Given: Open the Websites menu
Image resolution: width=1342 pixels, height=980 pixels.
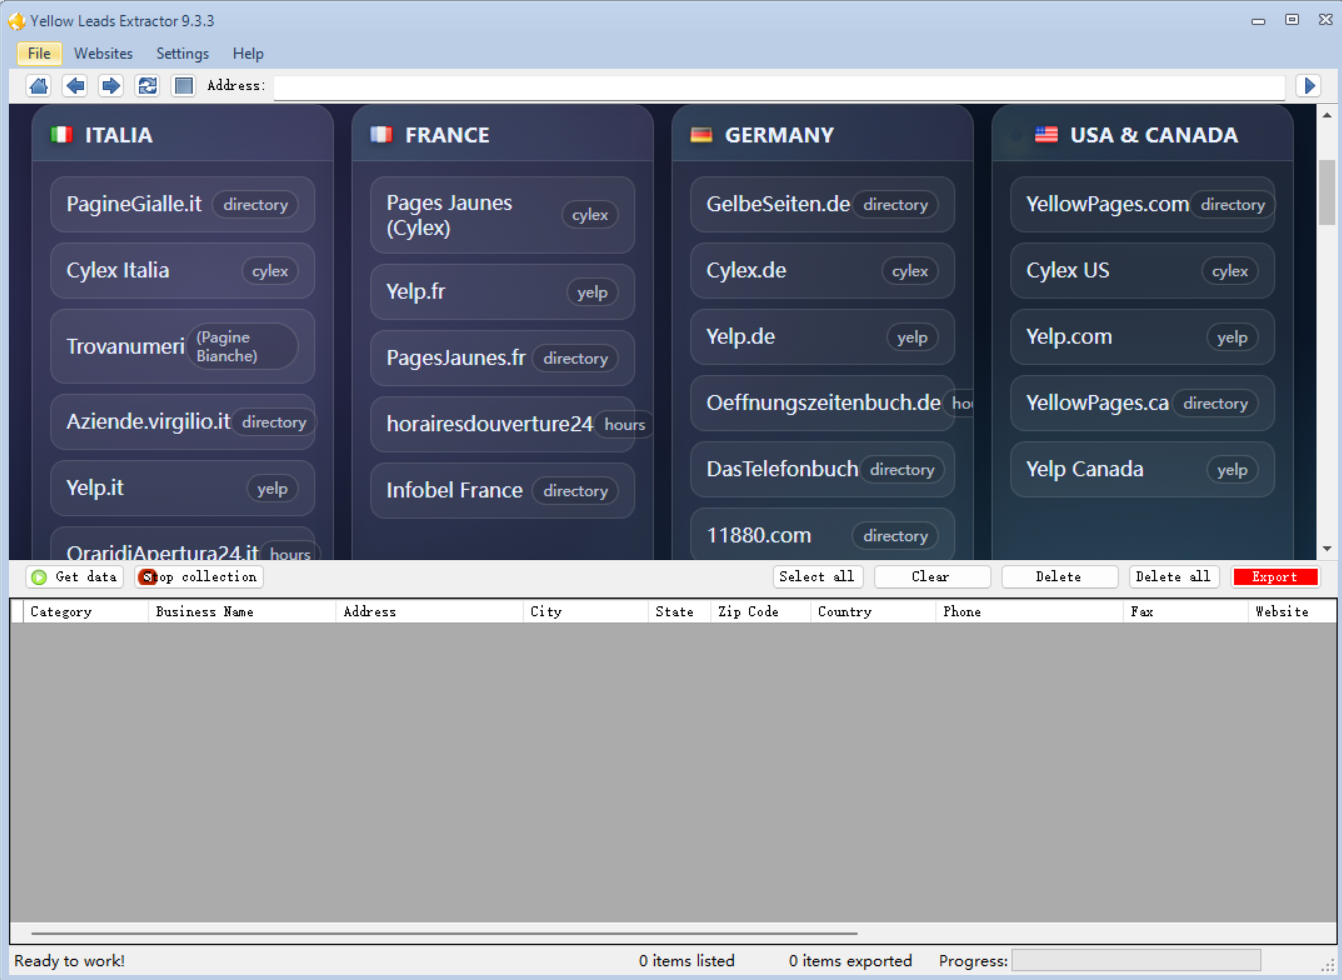Looking at the screenshot, I should (x=103, y=54).
